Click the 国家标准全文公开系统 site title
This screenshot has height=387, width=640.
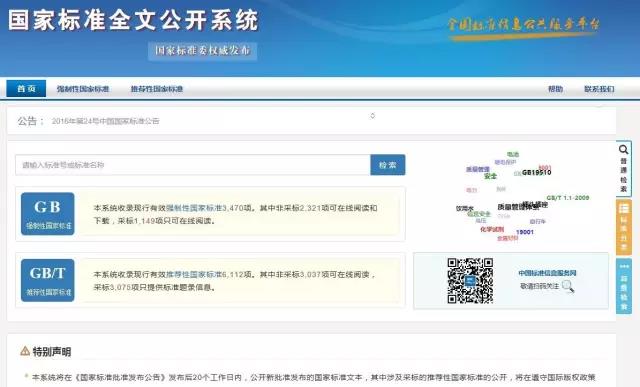[x=133, y=20]
